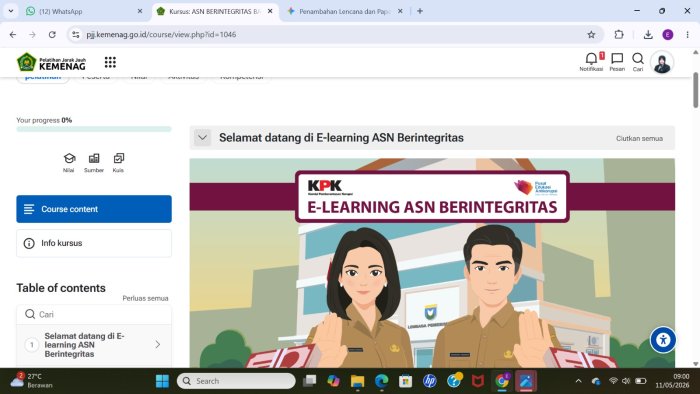Open the Chrome profile E icon
This screenshot has width=700, height=394.
tap(667, 34)
